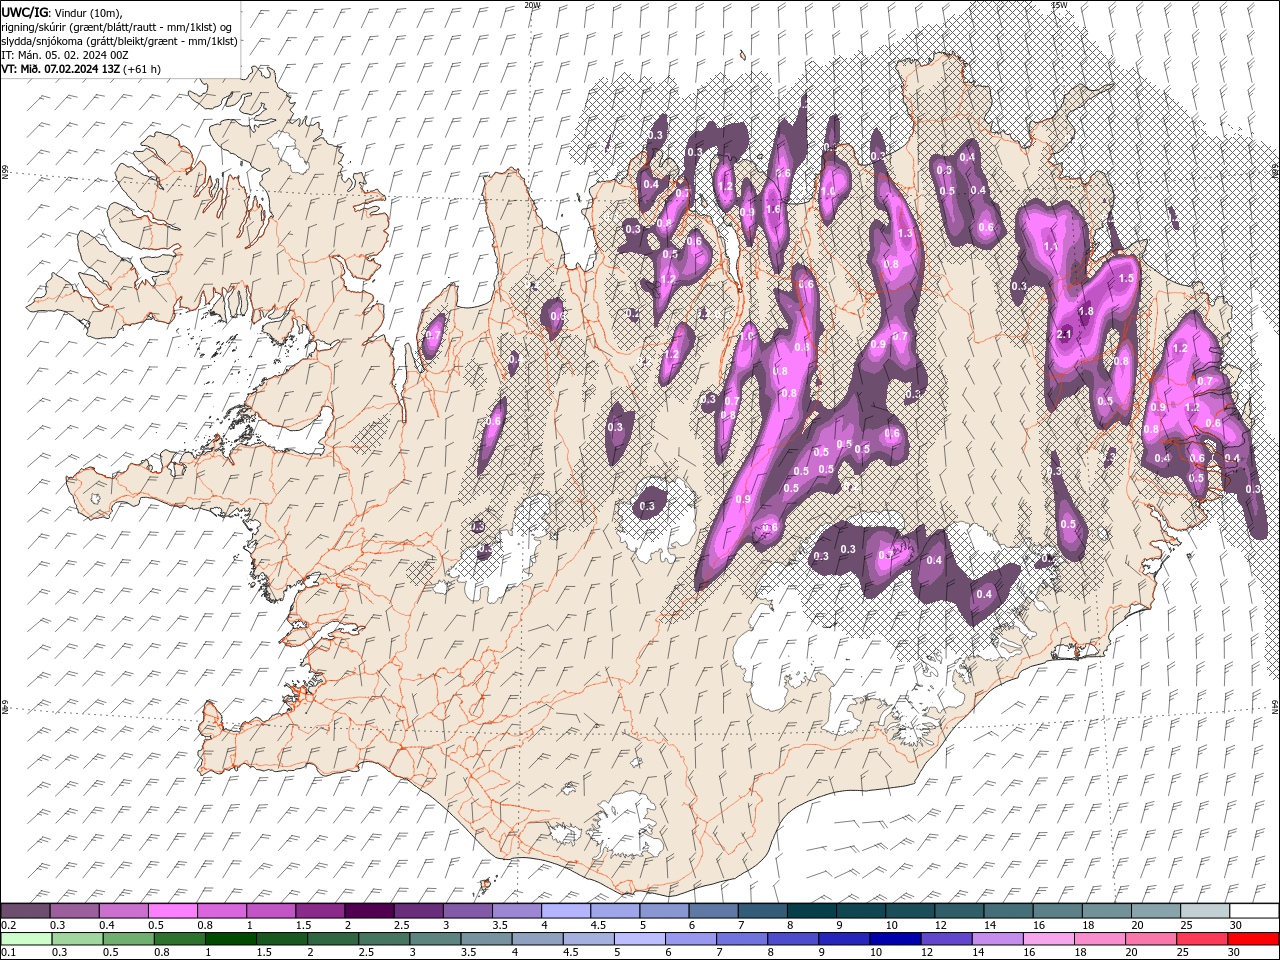Click the 0.2 swatch in the upper legend row
This screenshot has height=960, width=1280.
click(x=26, y=911)
